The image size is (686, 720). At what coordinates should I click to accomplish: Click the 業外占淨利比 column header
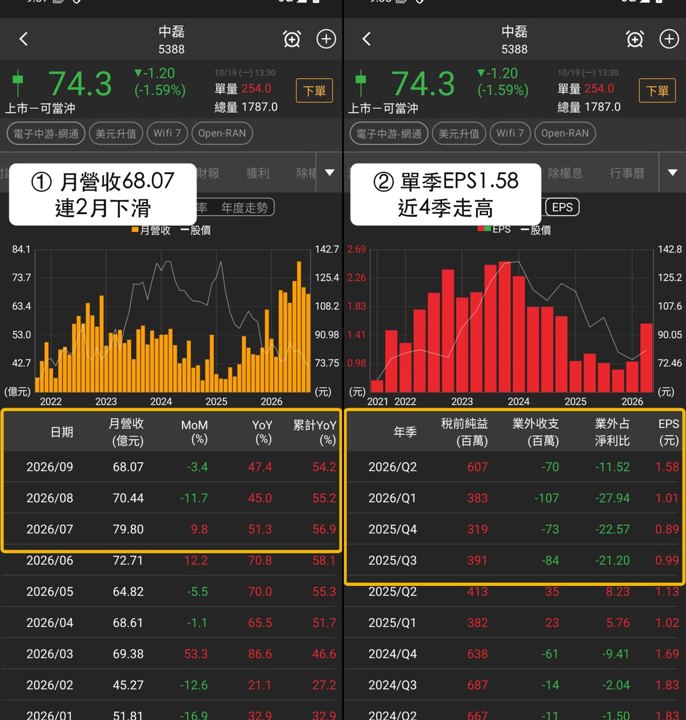(612, 432)
